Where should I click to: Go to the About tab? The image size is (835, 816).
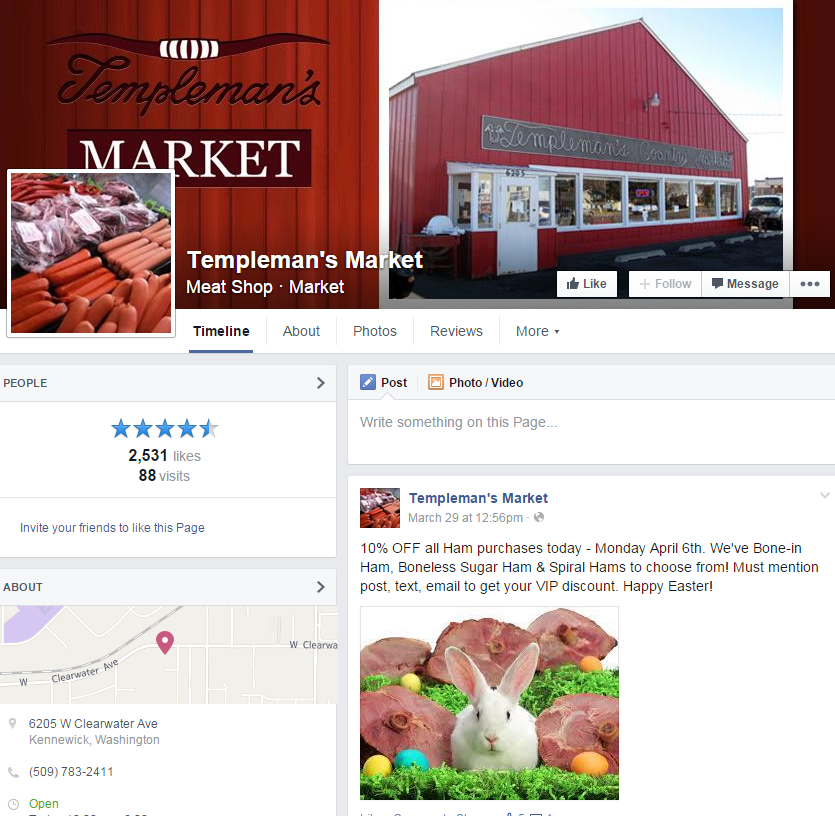tap(301, 331)
